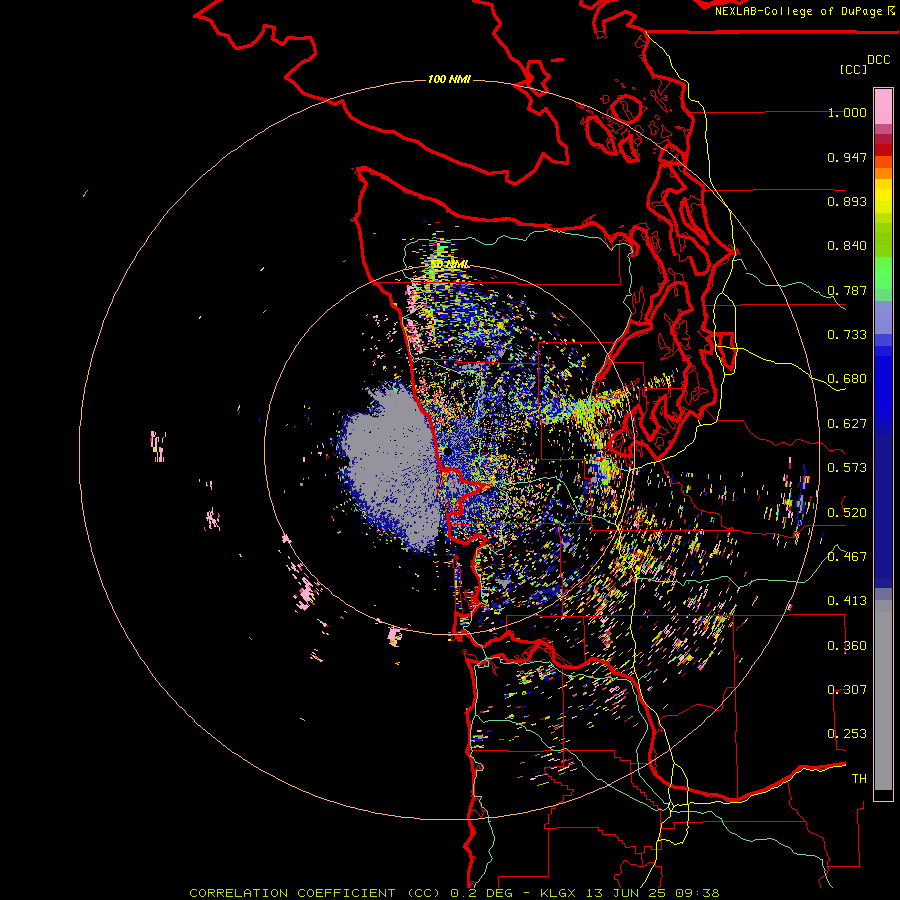Viewport: 900px width, 900px height.
Task: Pick the gray lower color bar segment
Action: [883, 695]
